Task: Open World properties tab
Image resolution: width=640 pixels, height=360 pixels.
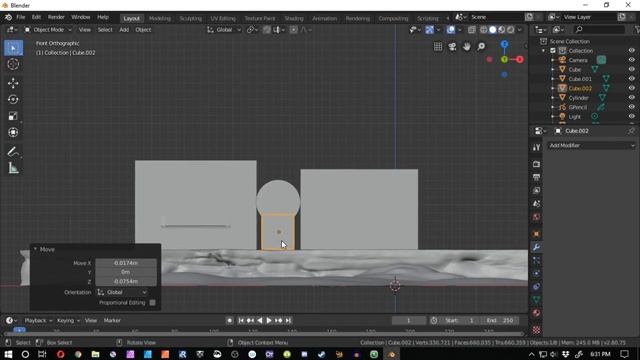Action: [x=536, y=217]
